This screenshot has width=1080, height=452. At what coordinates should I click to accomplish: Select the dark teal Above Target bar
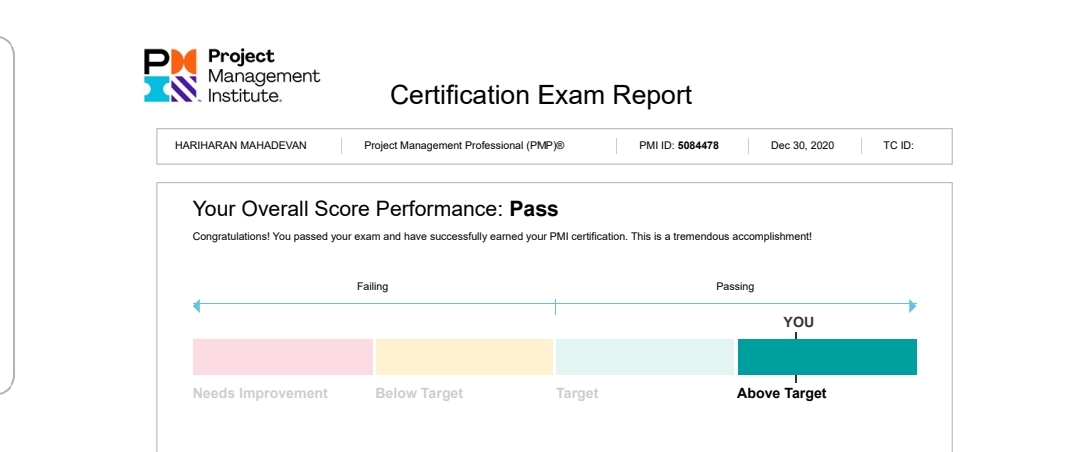tap(827, 356)
